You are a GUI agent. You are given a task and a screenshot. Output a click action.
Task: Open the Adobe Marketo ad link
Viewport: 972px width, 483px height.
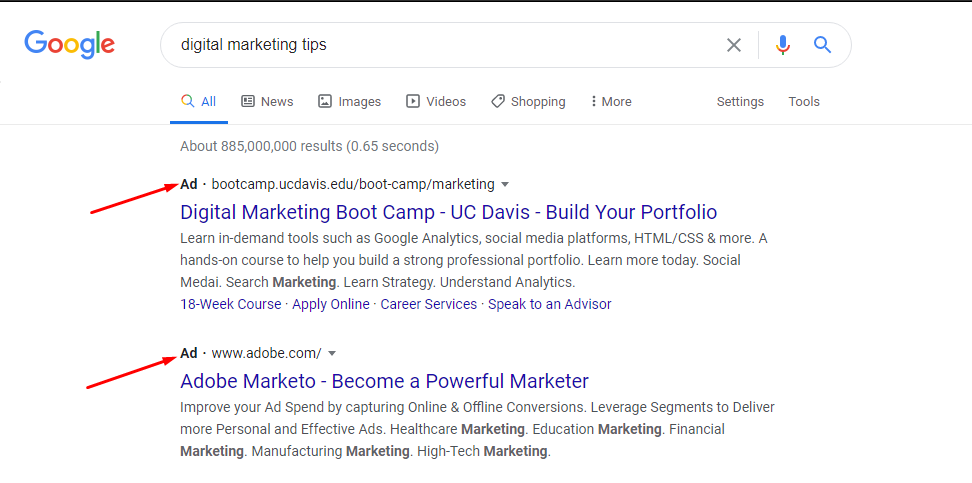point(384,381)
